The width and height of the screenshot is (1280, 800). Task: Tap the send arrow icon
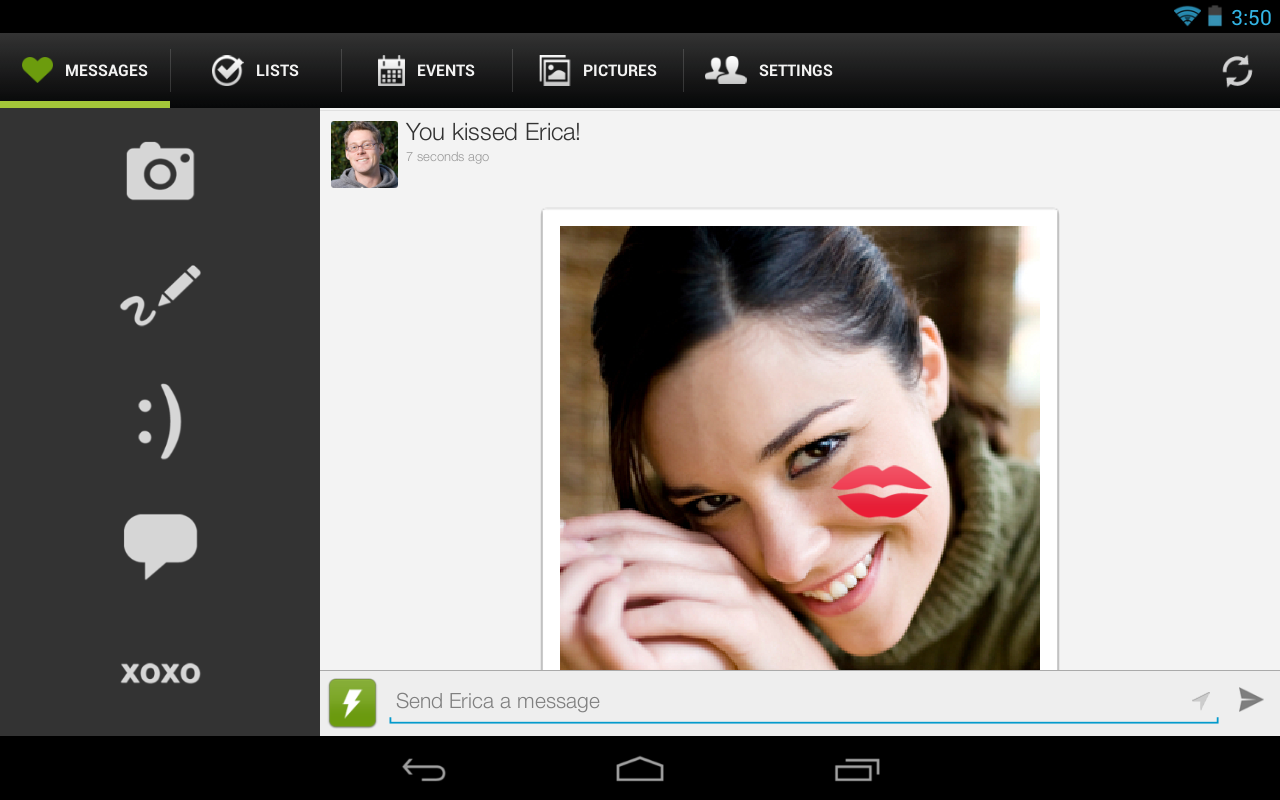(x=1250, y=700)
